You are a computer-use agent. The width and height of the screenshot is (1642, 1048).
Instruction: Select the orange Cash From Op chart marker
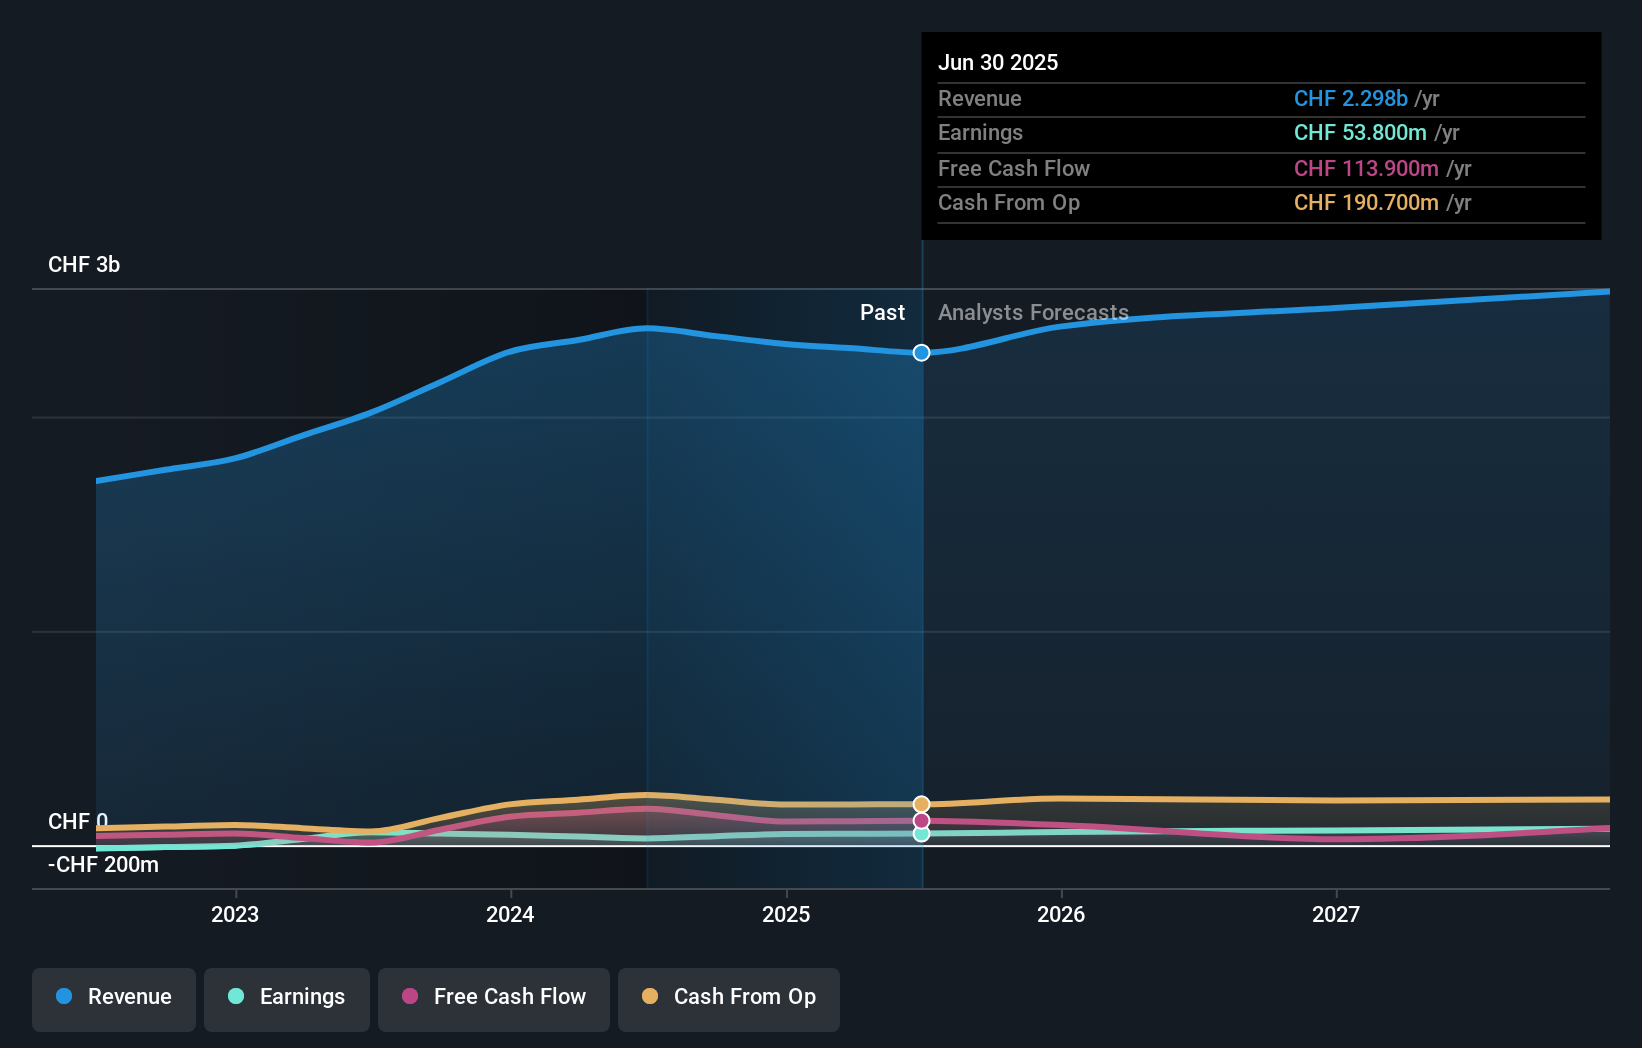[920, 803]
